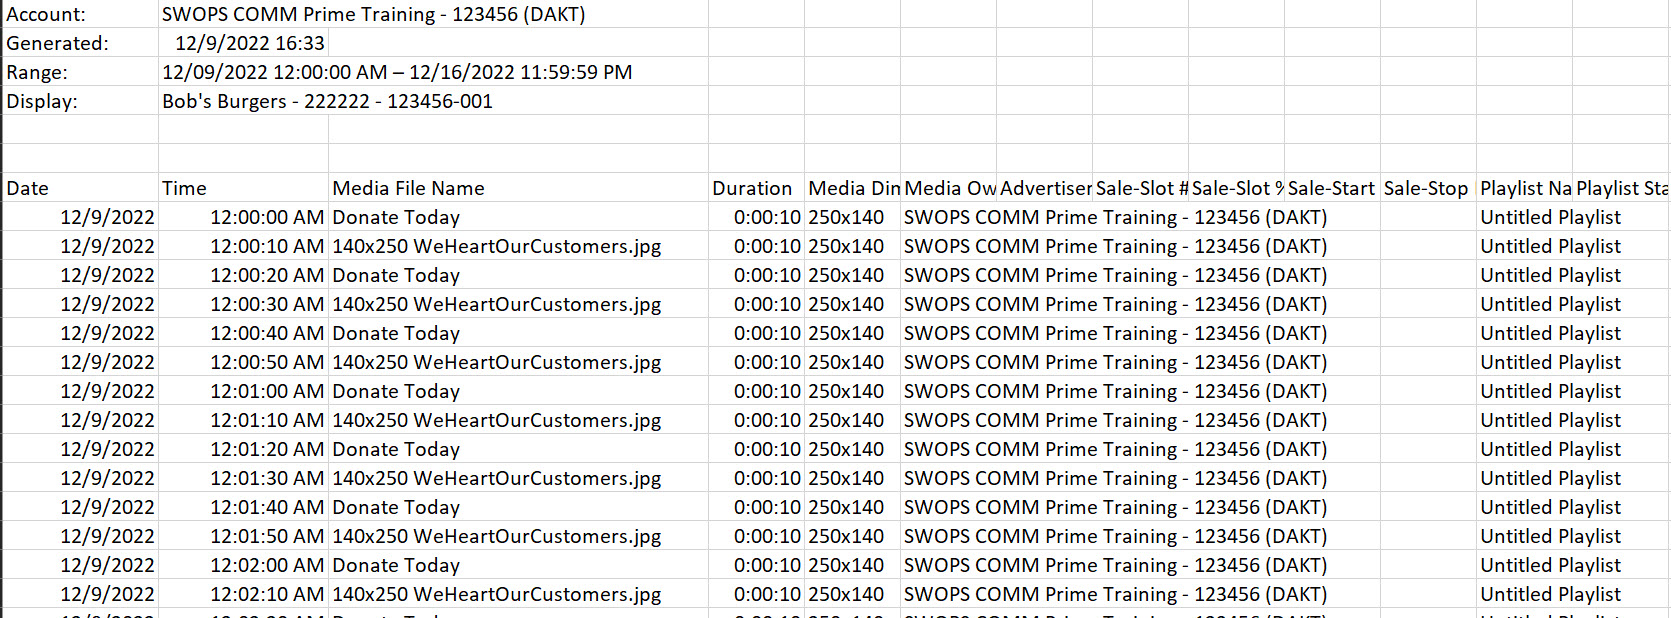1671x618 pixels.
Task: Select the Sale-Stop header cell
Action: (x=1426, y=189)
